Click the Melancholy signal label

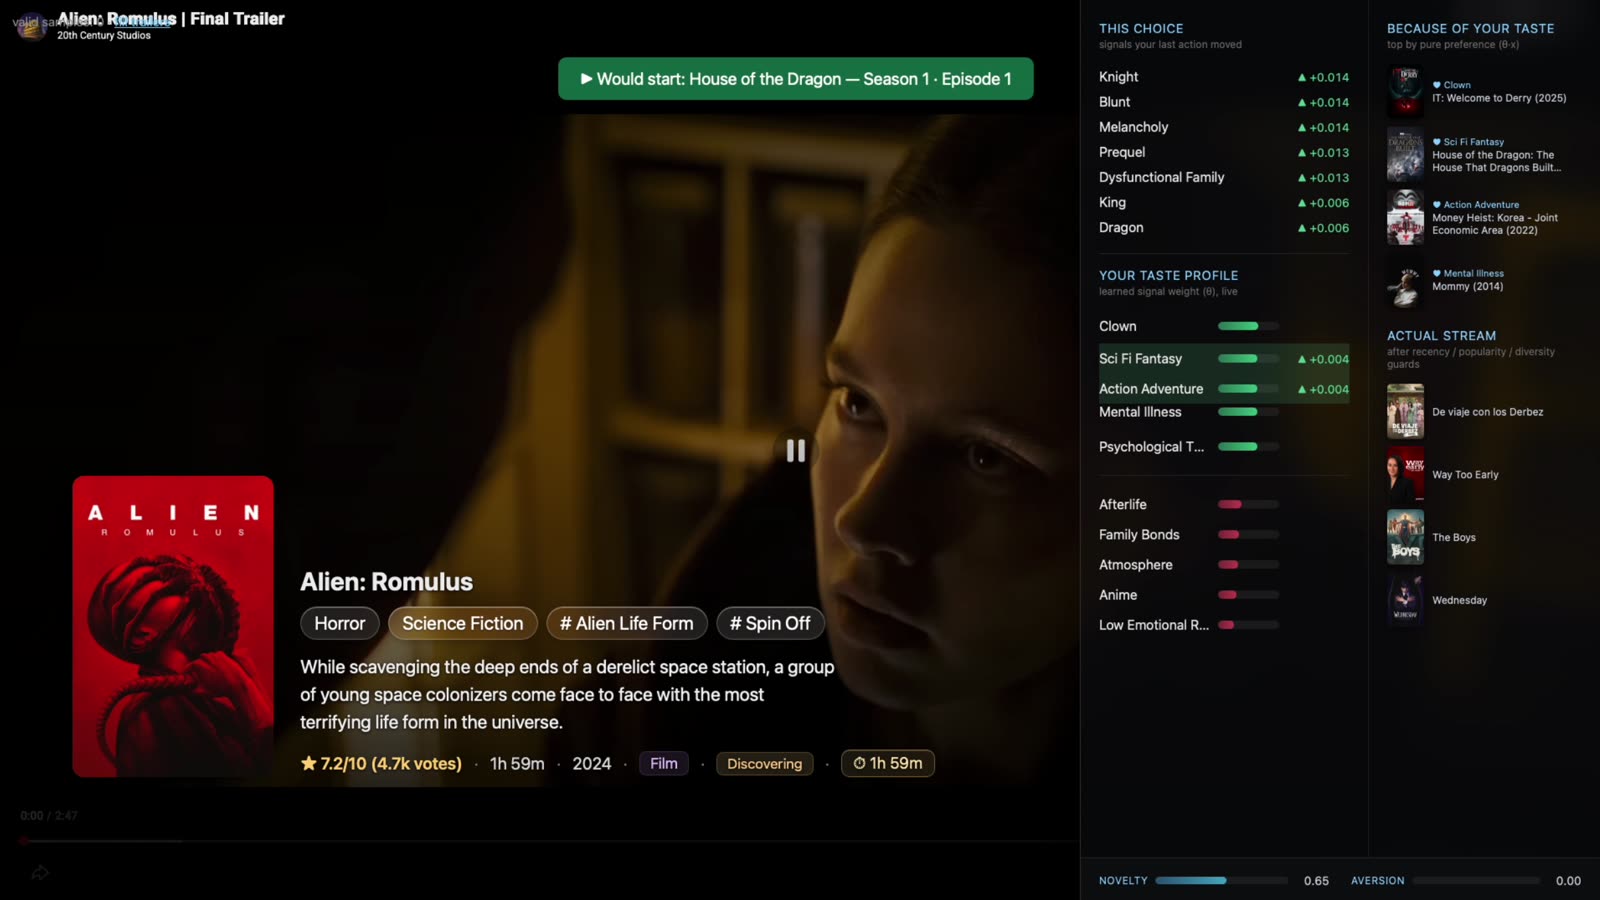(1133, 127)
